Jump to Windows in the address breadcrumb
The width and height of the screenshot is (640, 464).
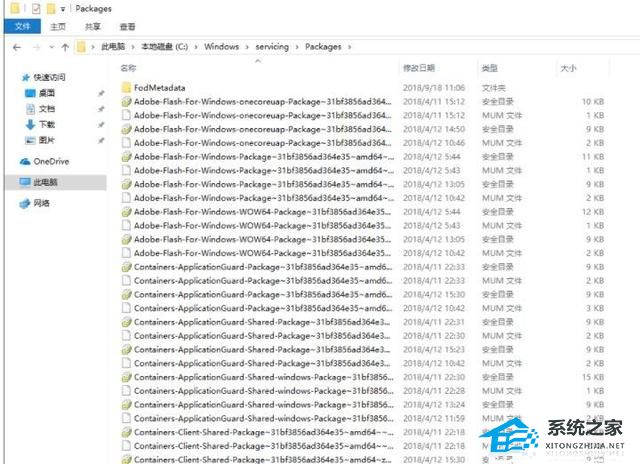point(222,47)
